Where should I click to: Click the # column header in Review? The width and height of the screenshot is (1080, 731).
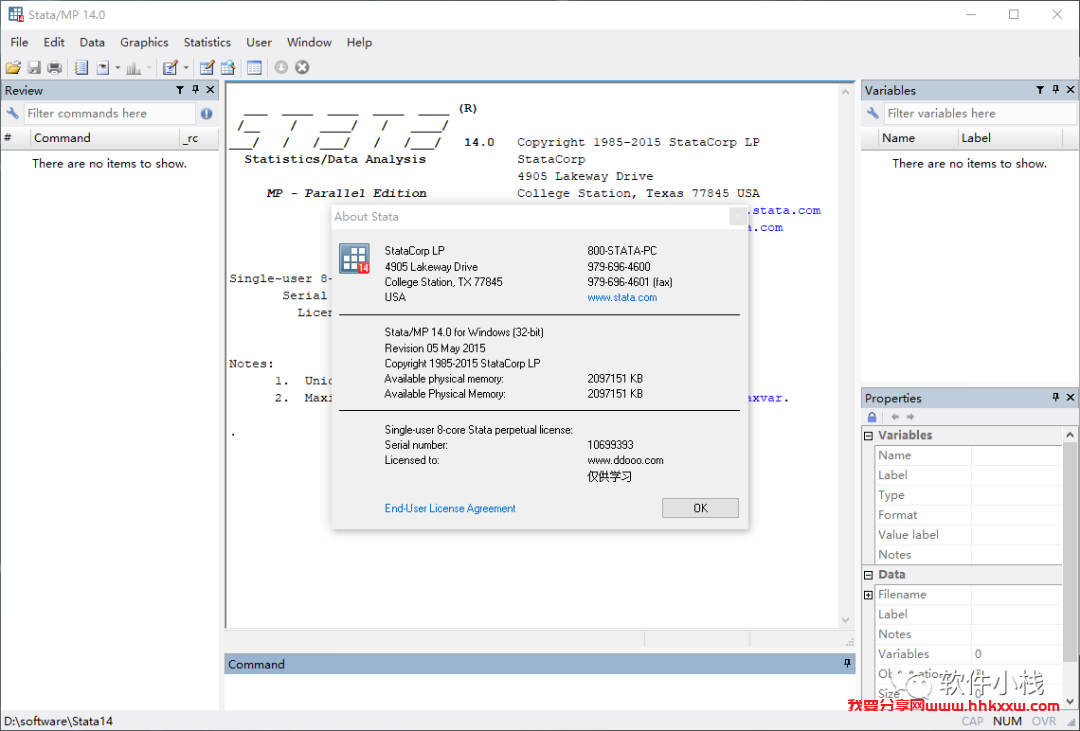[x=16, y=138]
